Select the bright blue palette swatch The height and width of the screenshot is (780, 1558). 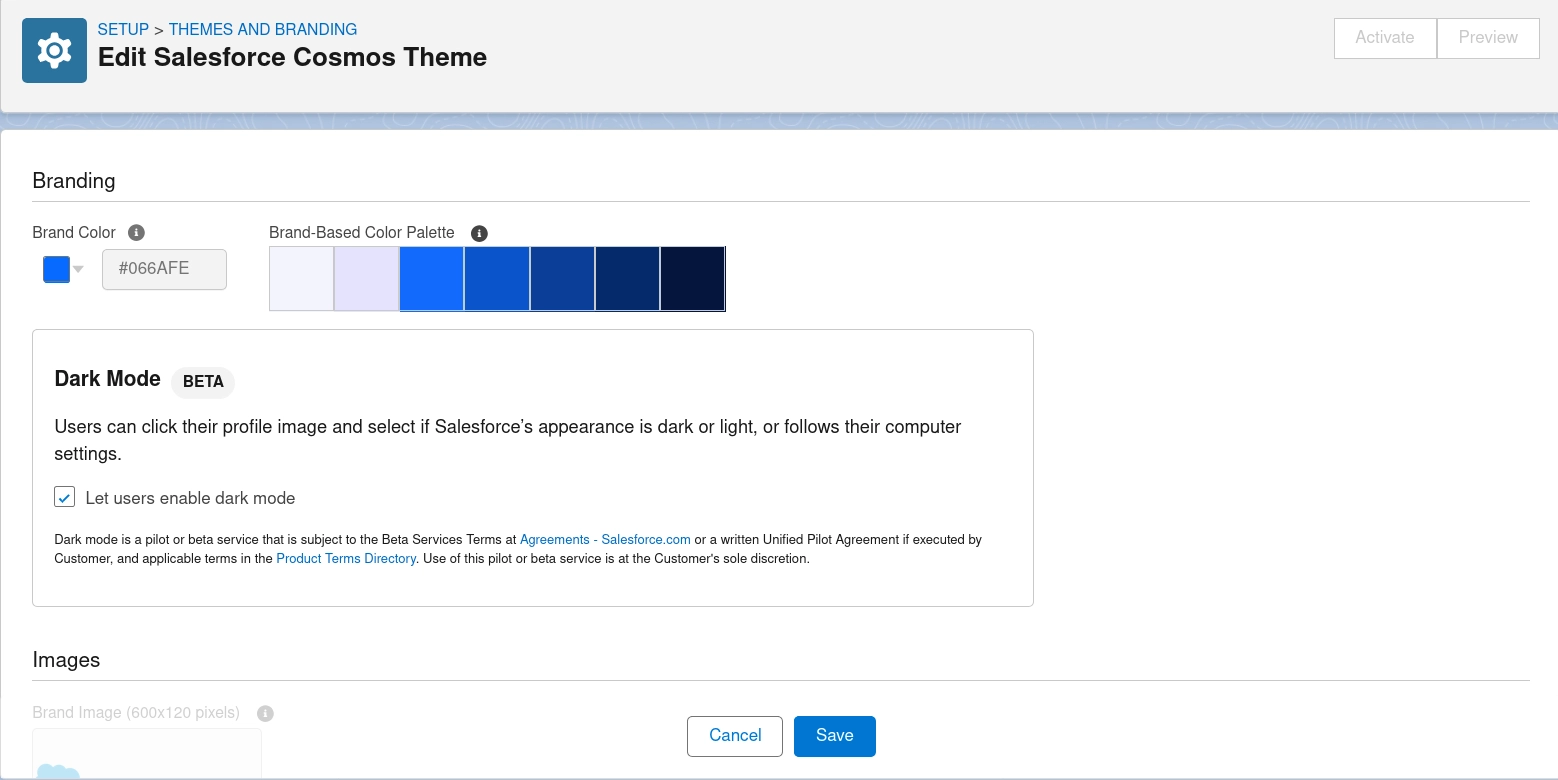click(x=431, y=278)
